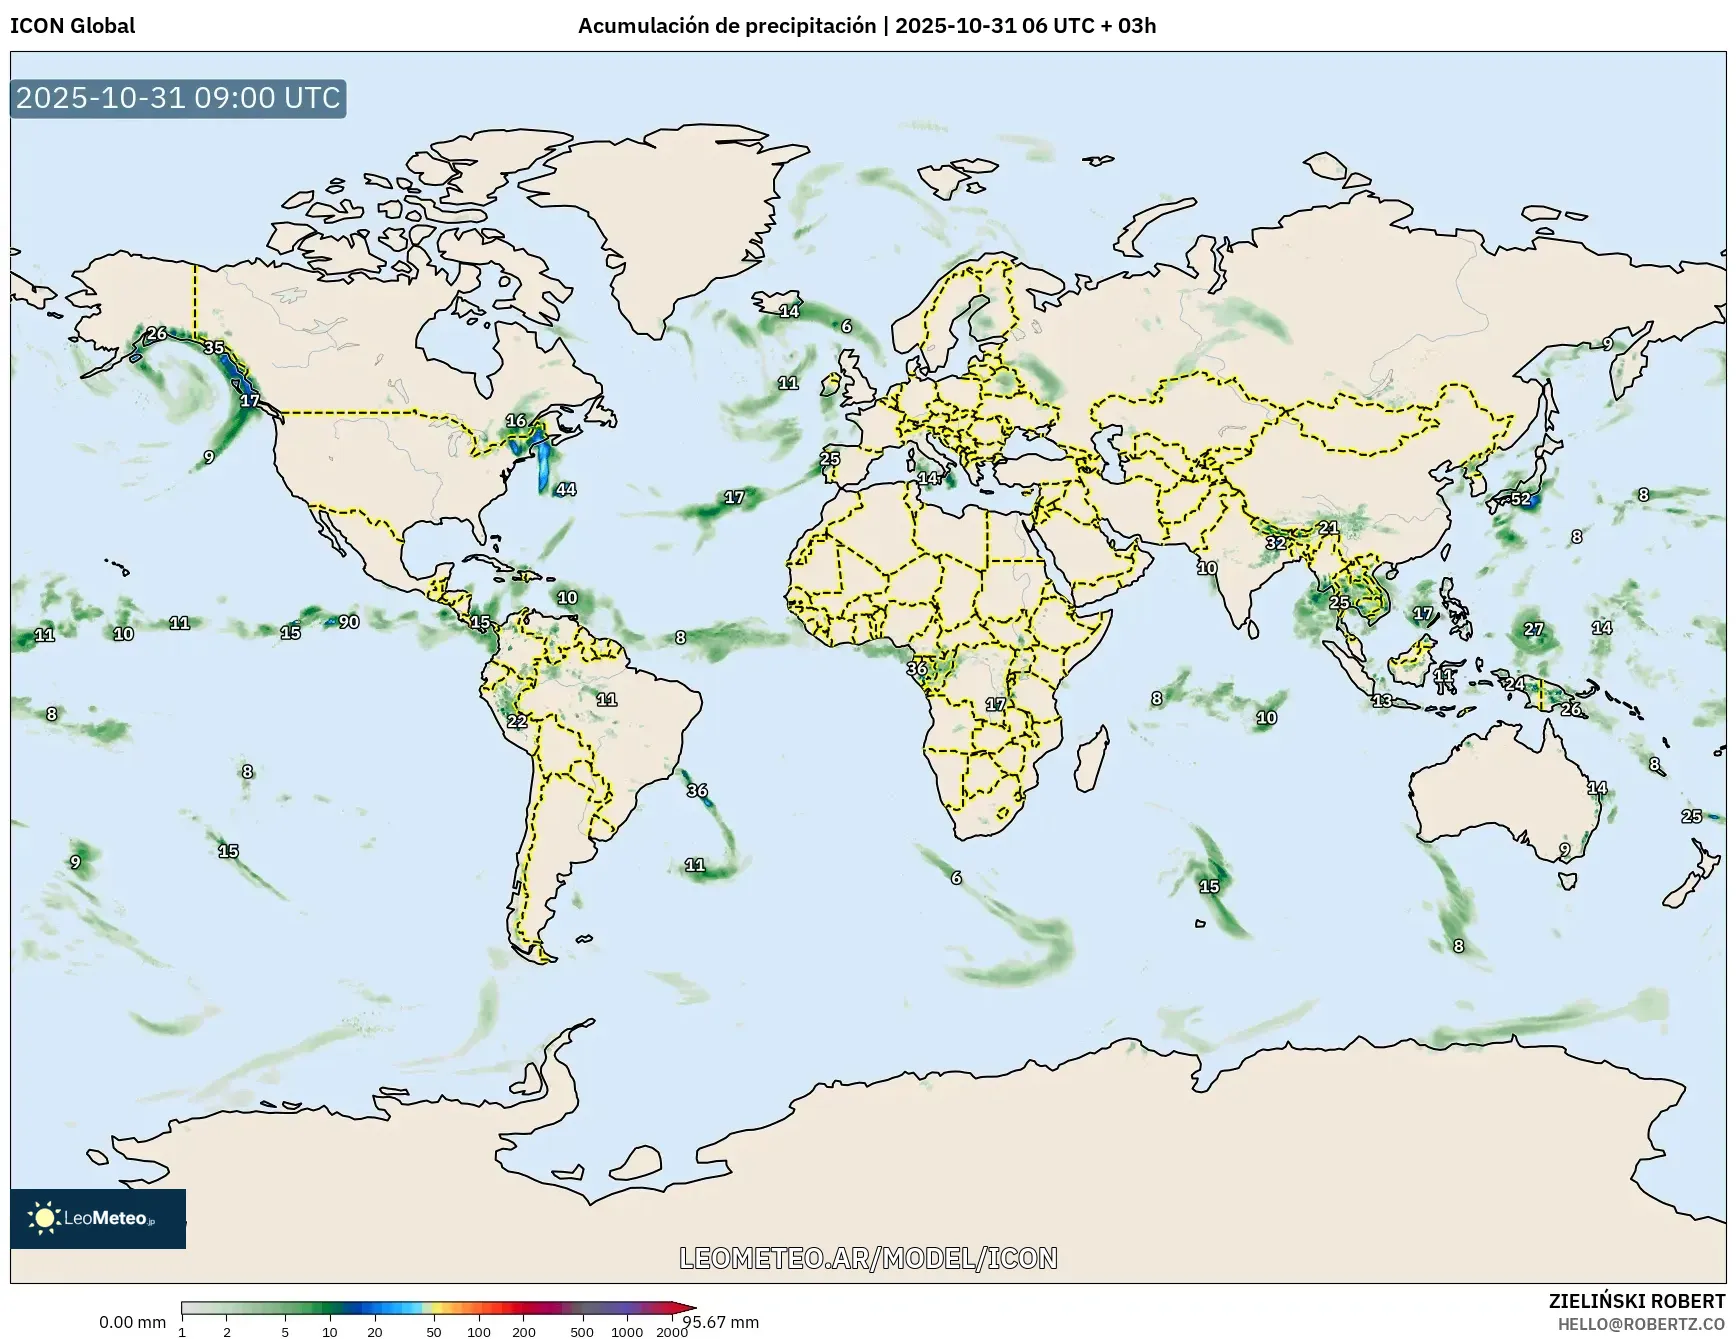This screenshot has width=1736, height=1339.
Task: Click the 2025-10-31 09:00 UTC timestamp badge
Action: [x=178, y=98]
